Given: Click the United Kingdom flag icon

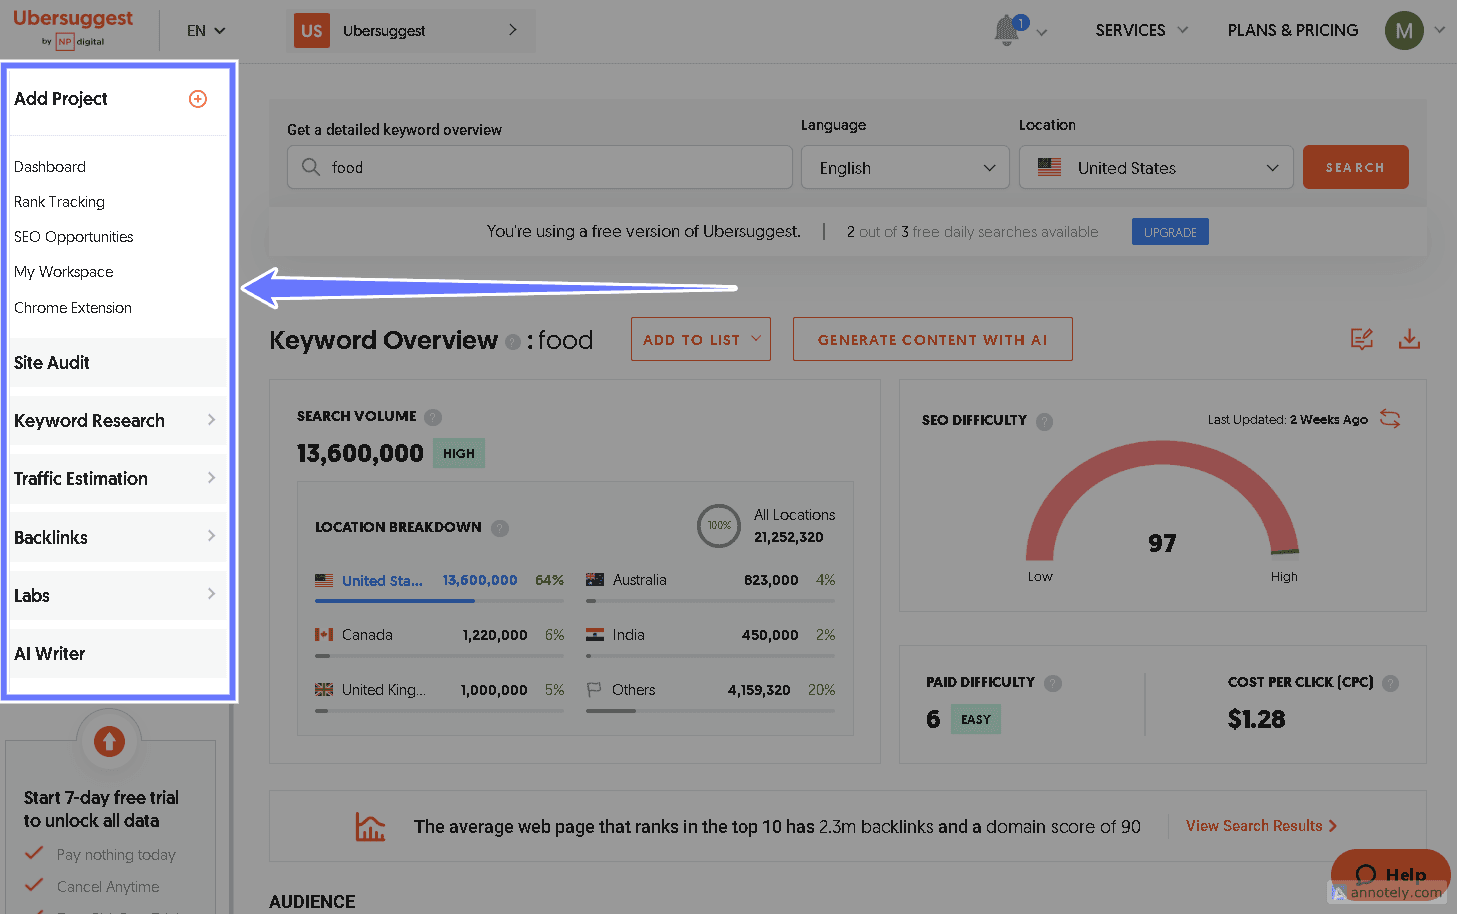Looking at the screenshot, I should click(x=324, y=690).
